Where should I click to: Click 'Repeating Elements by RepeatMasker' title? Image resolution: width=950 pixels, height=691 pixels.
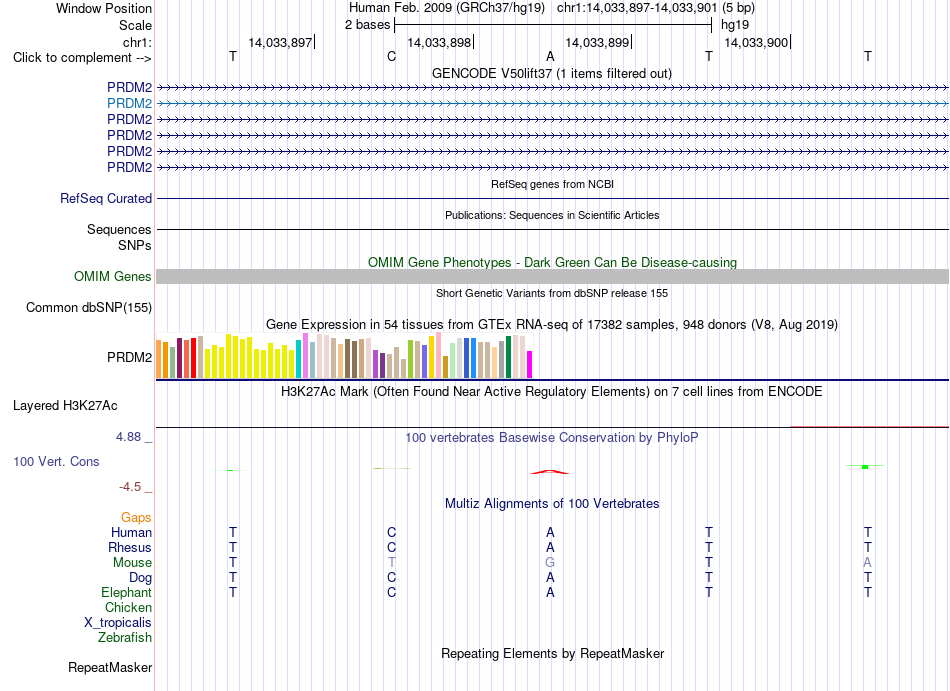(552, 653)
